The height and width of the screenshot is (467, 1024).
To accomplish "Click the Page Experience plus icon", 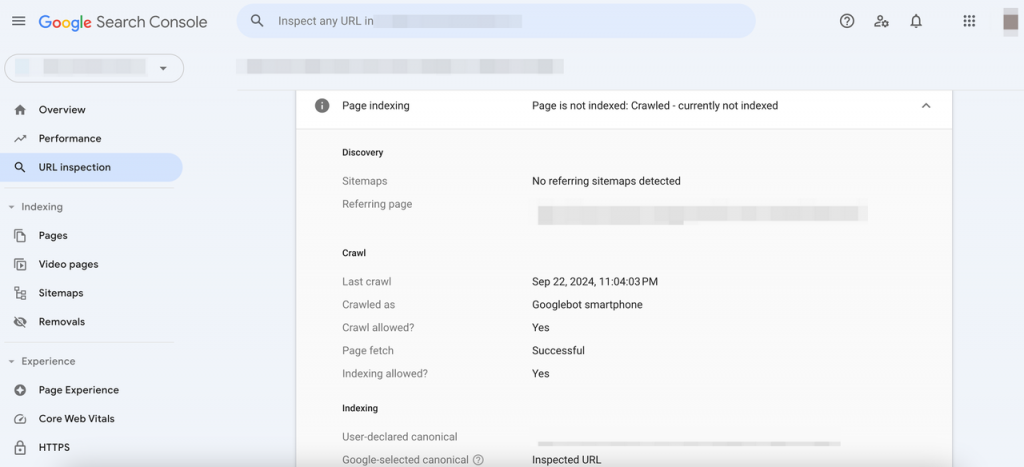I will click(20, 390).
